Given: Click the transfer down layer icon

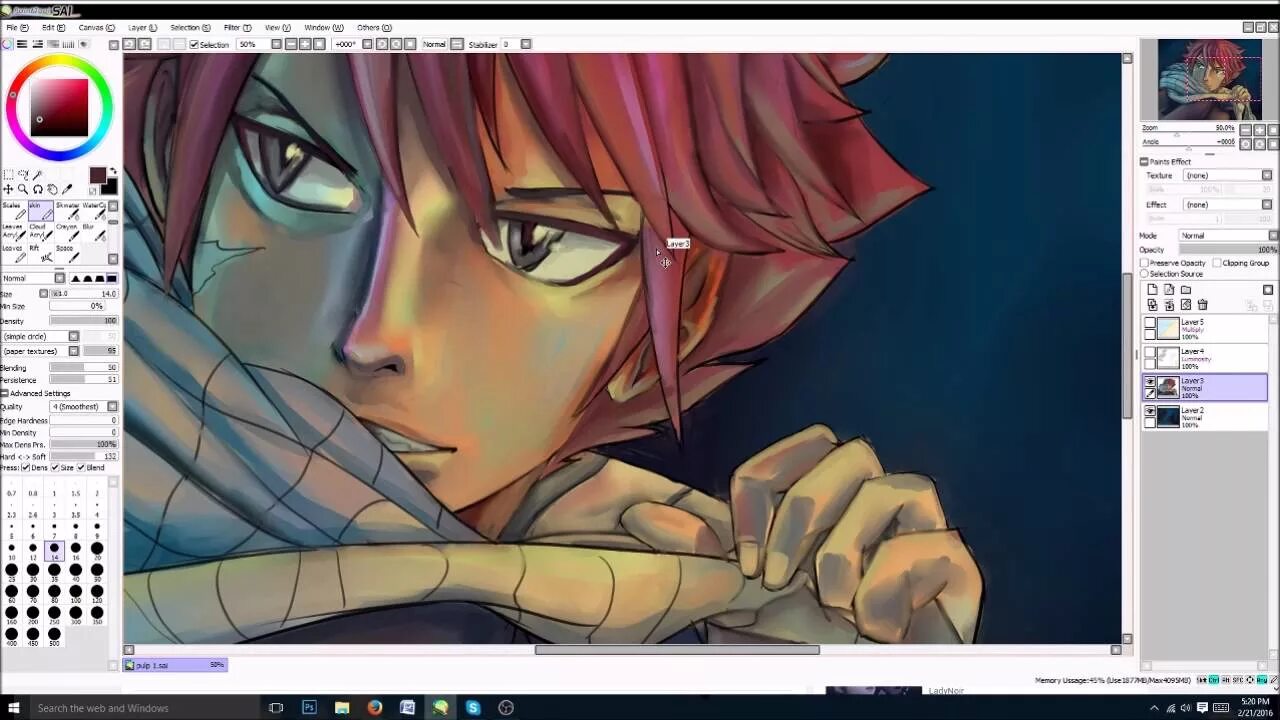Looking at the screenshot, I should [x=1152, y=305].
